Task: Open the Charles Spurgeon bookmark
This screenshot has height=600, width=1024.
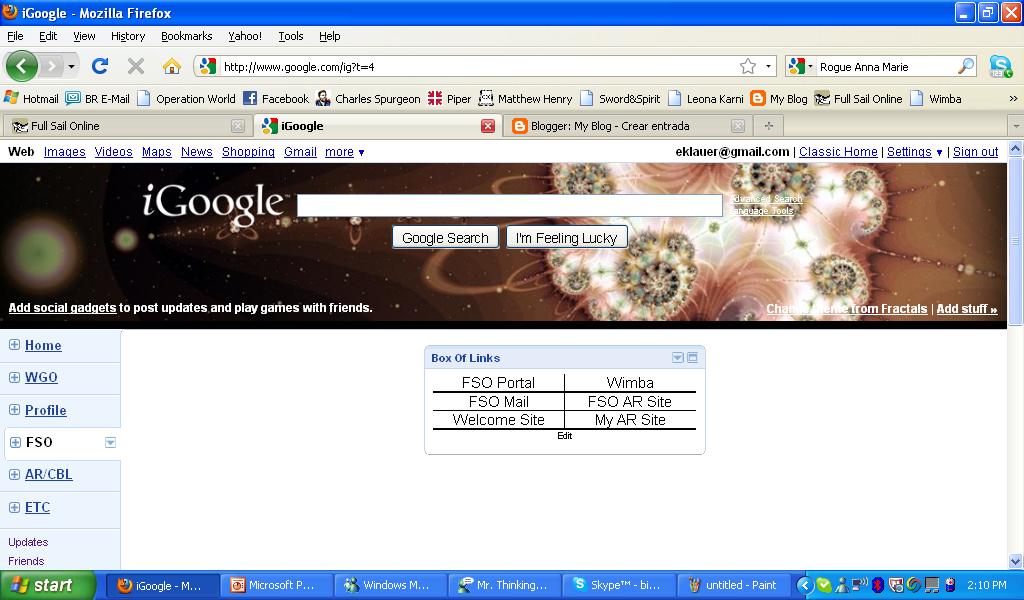Action: click(368, 99)
